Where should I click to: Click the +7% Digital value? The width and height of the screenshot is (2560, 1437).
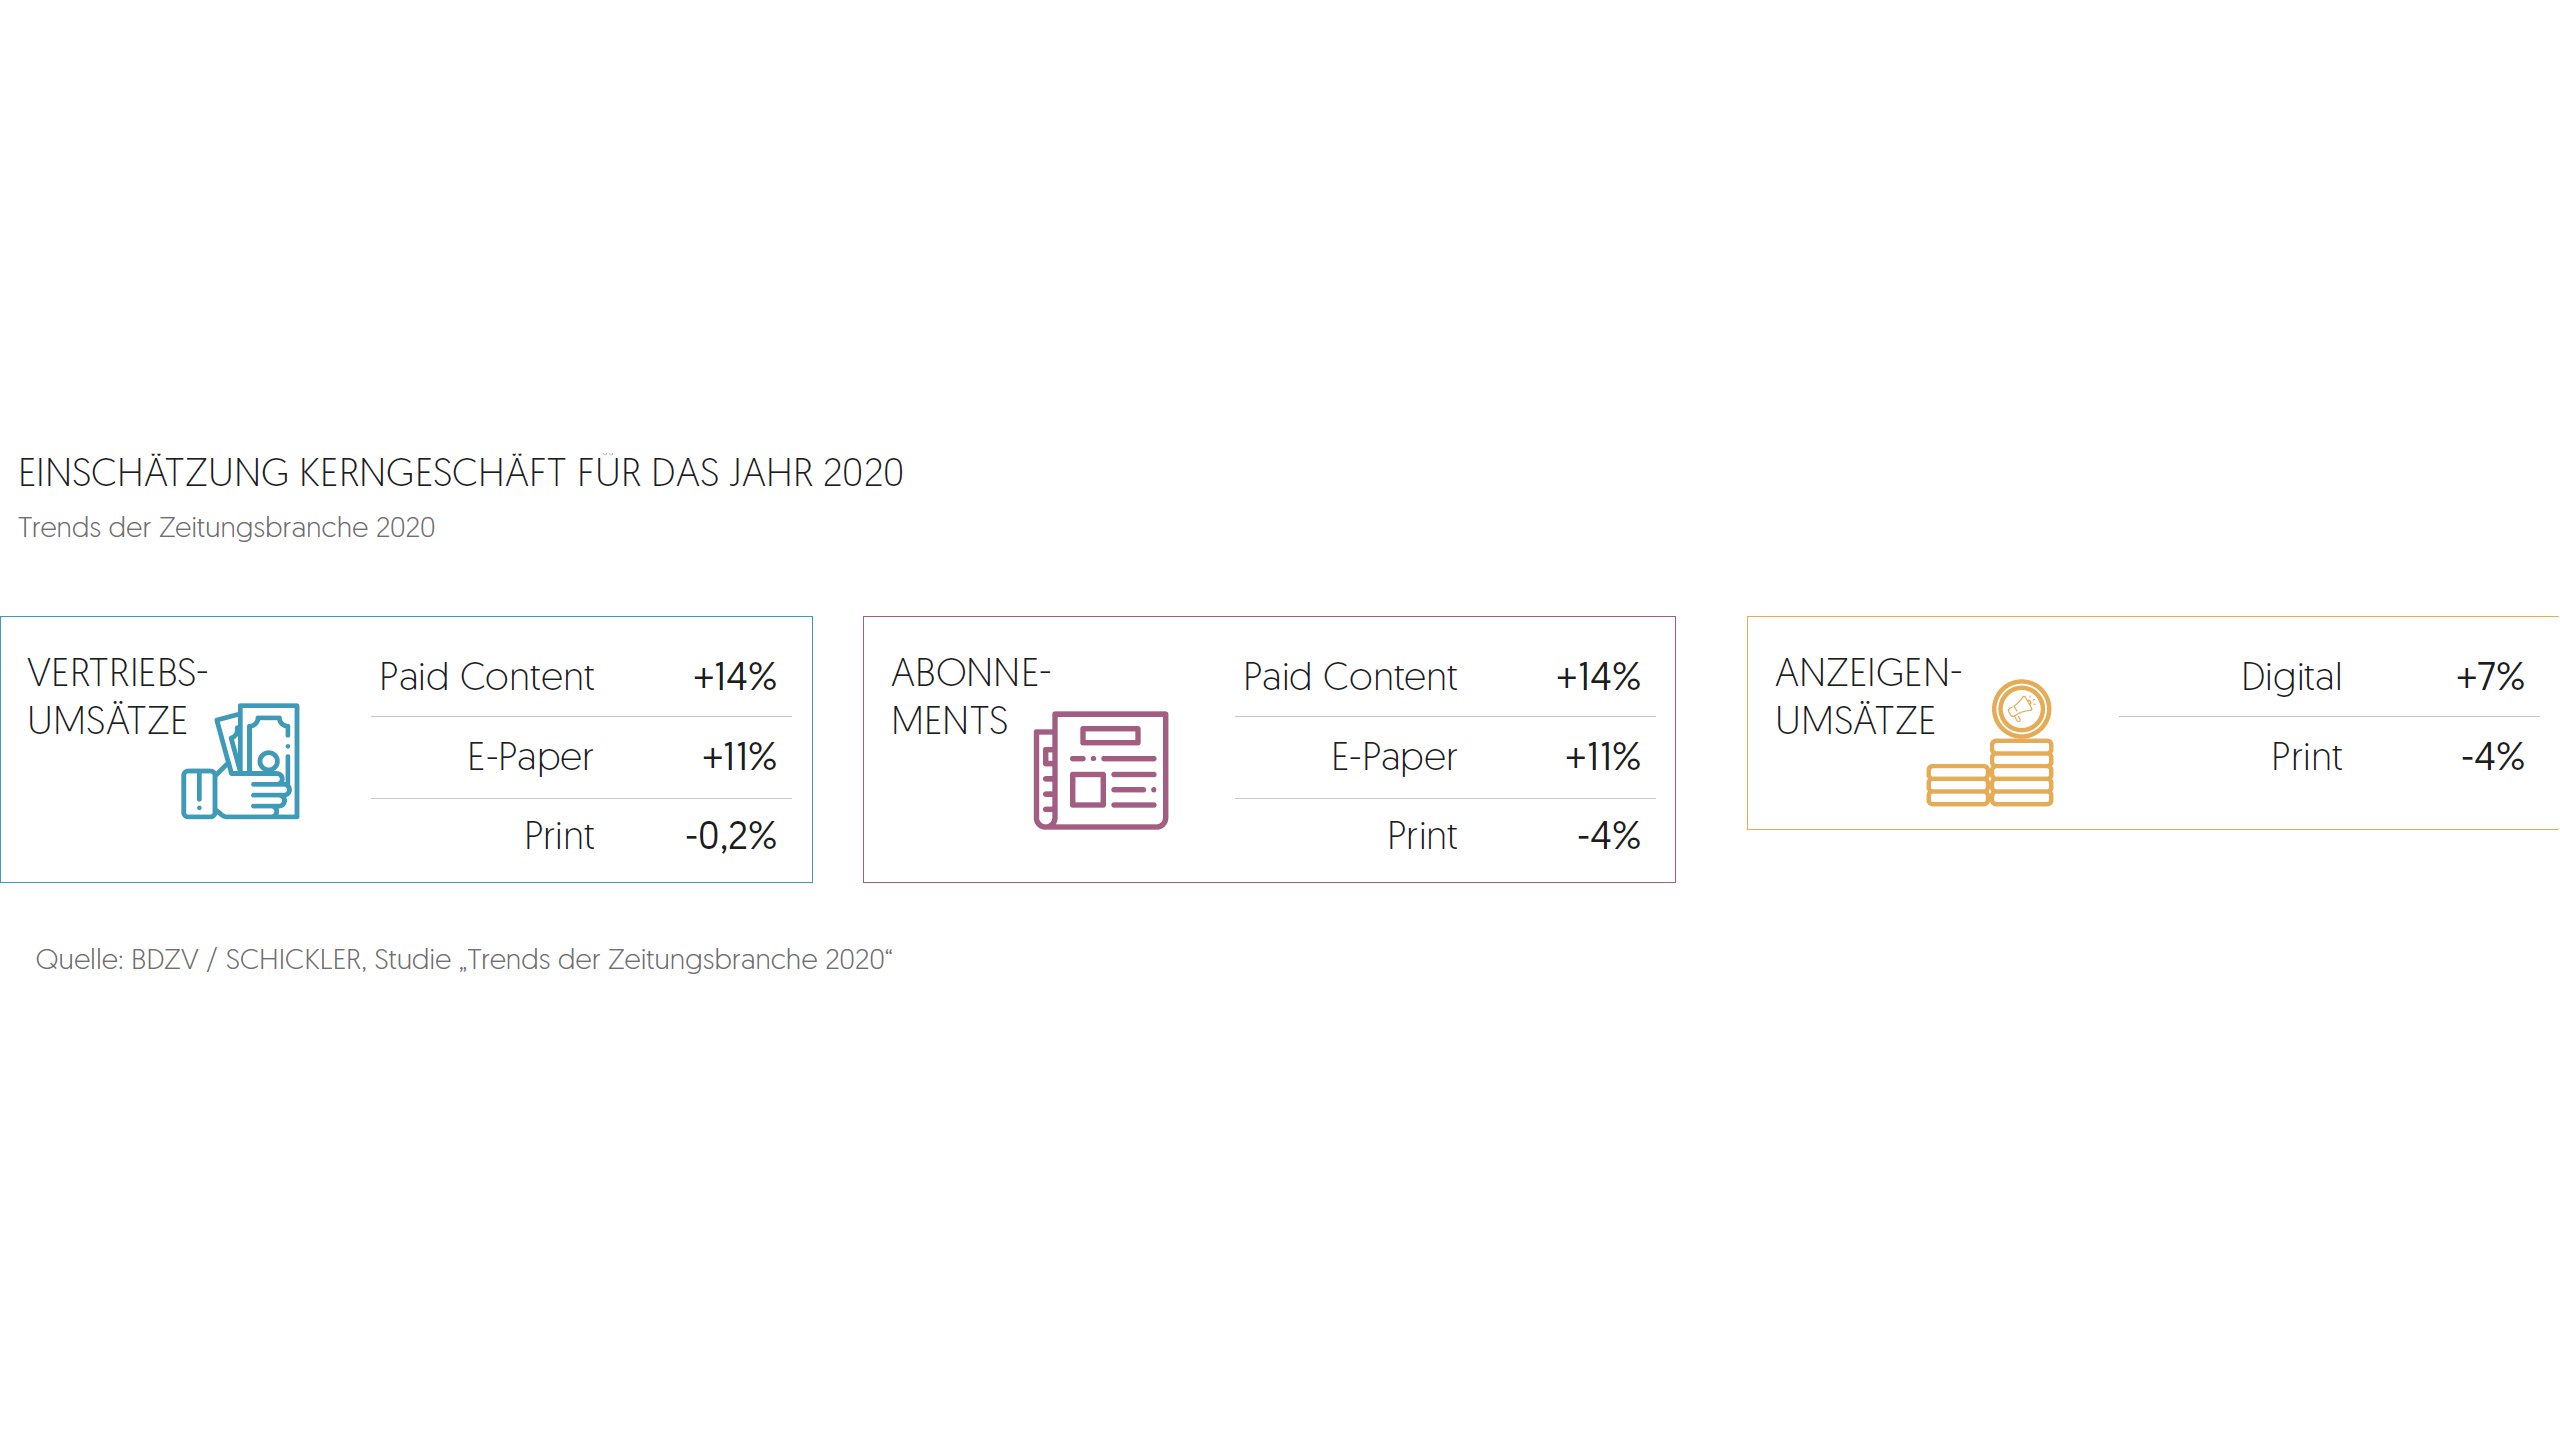point(2489,677)
